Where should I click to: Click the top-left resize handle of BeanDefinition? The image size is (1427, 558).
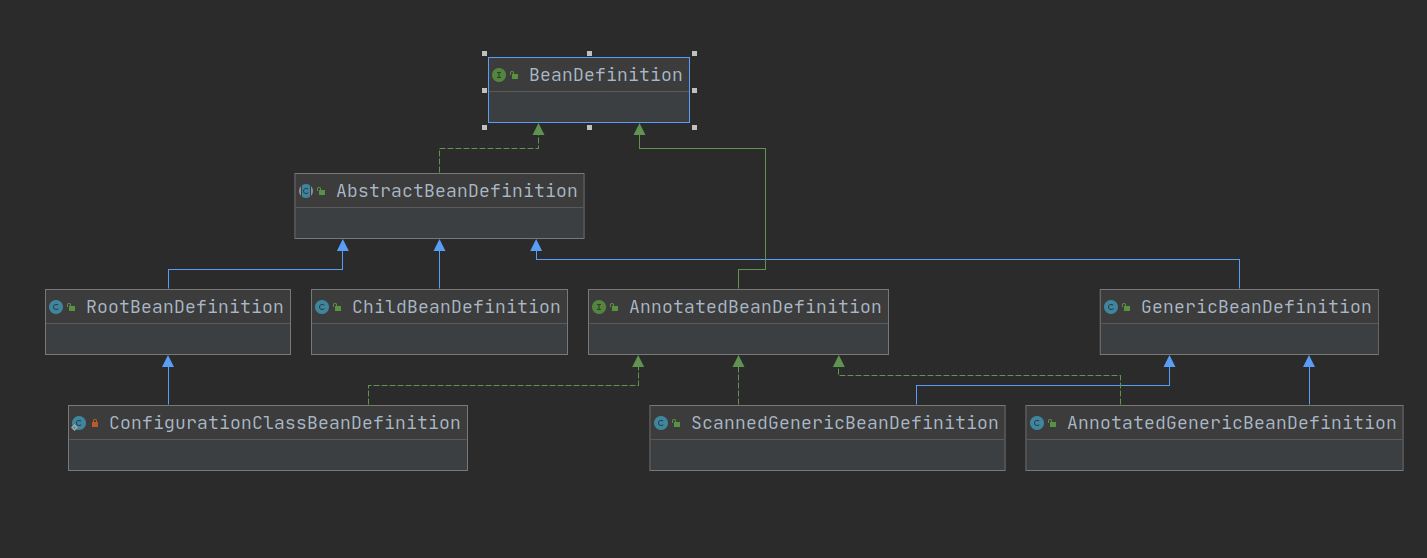coord(485,54)
